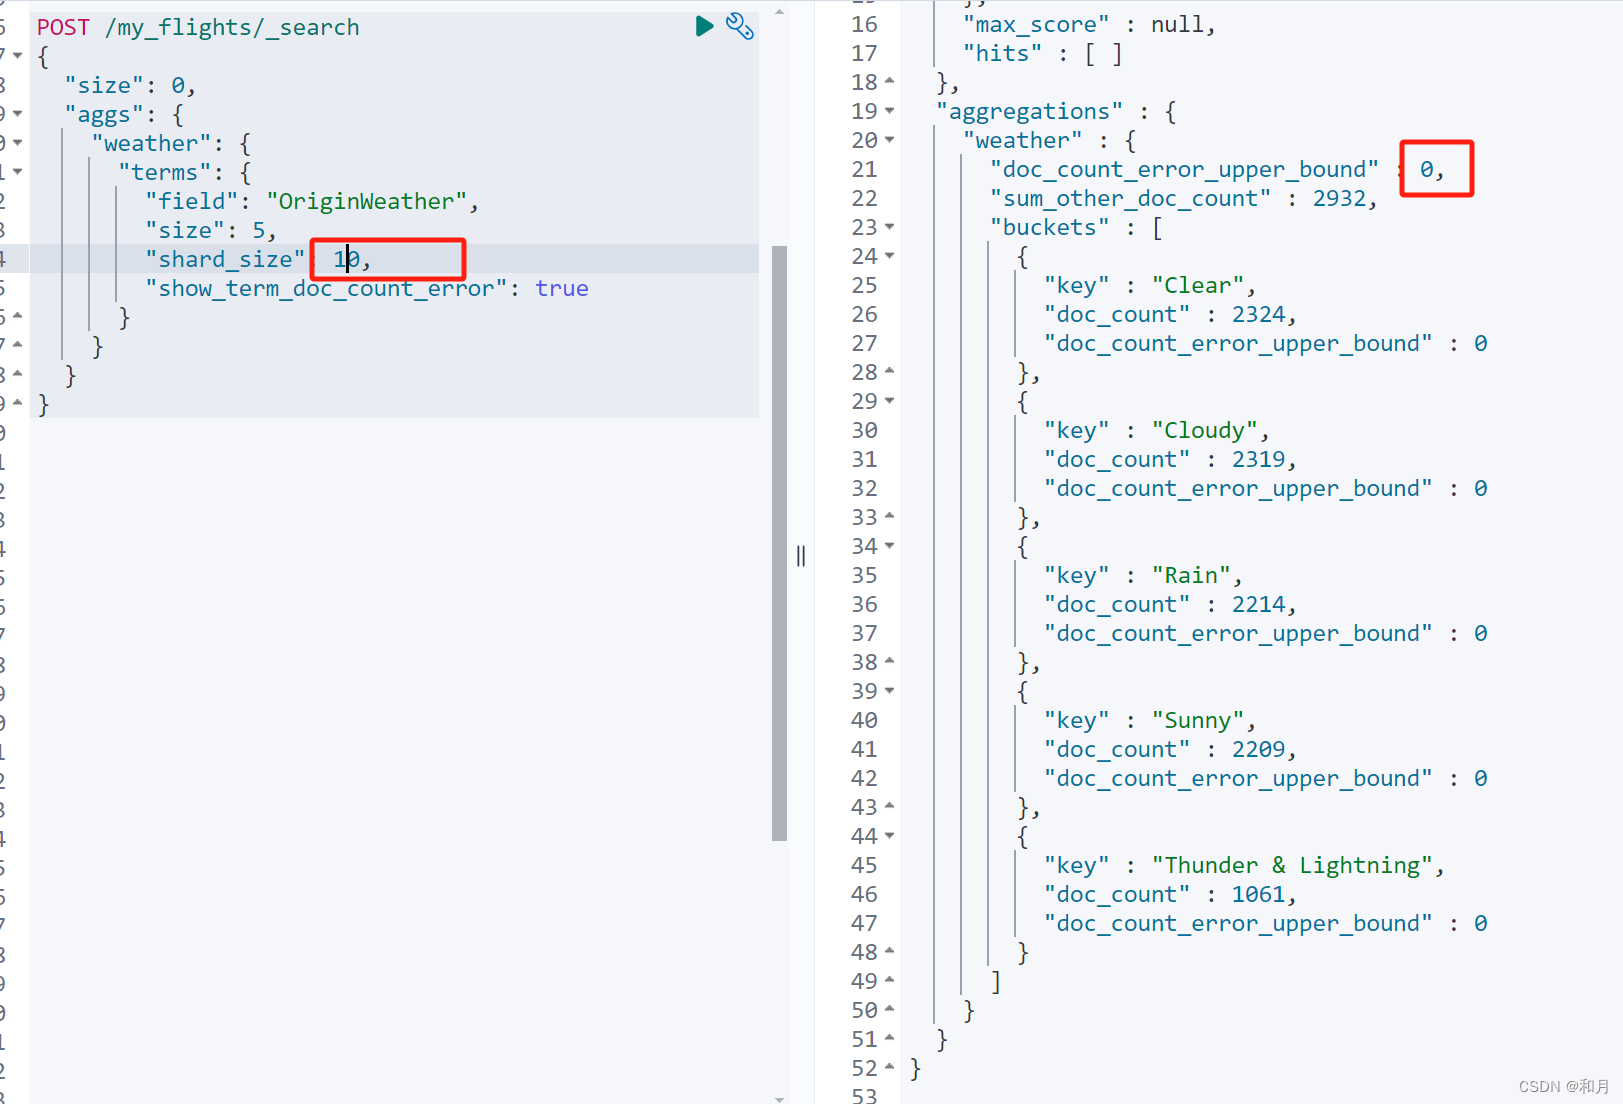Click the "size": 5 value in terms
Image resolution: width=1623 pixels, height=1104 pixels.
click(x=259, y=231)
